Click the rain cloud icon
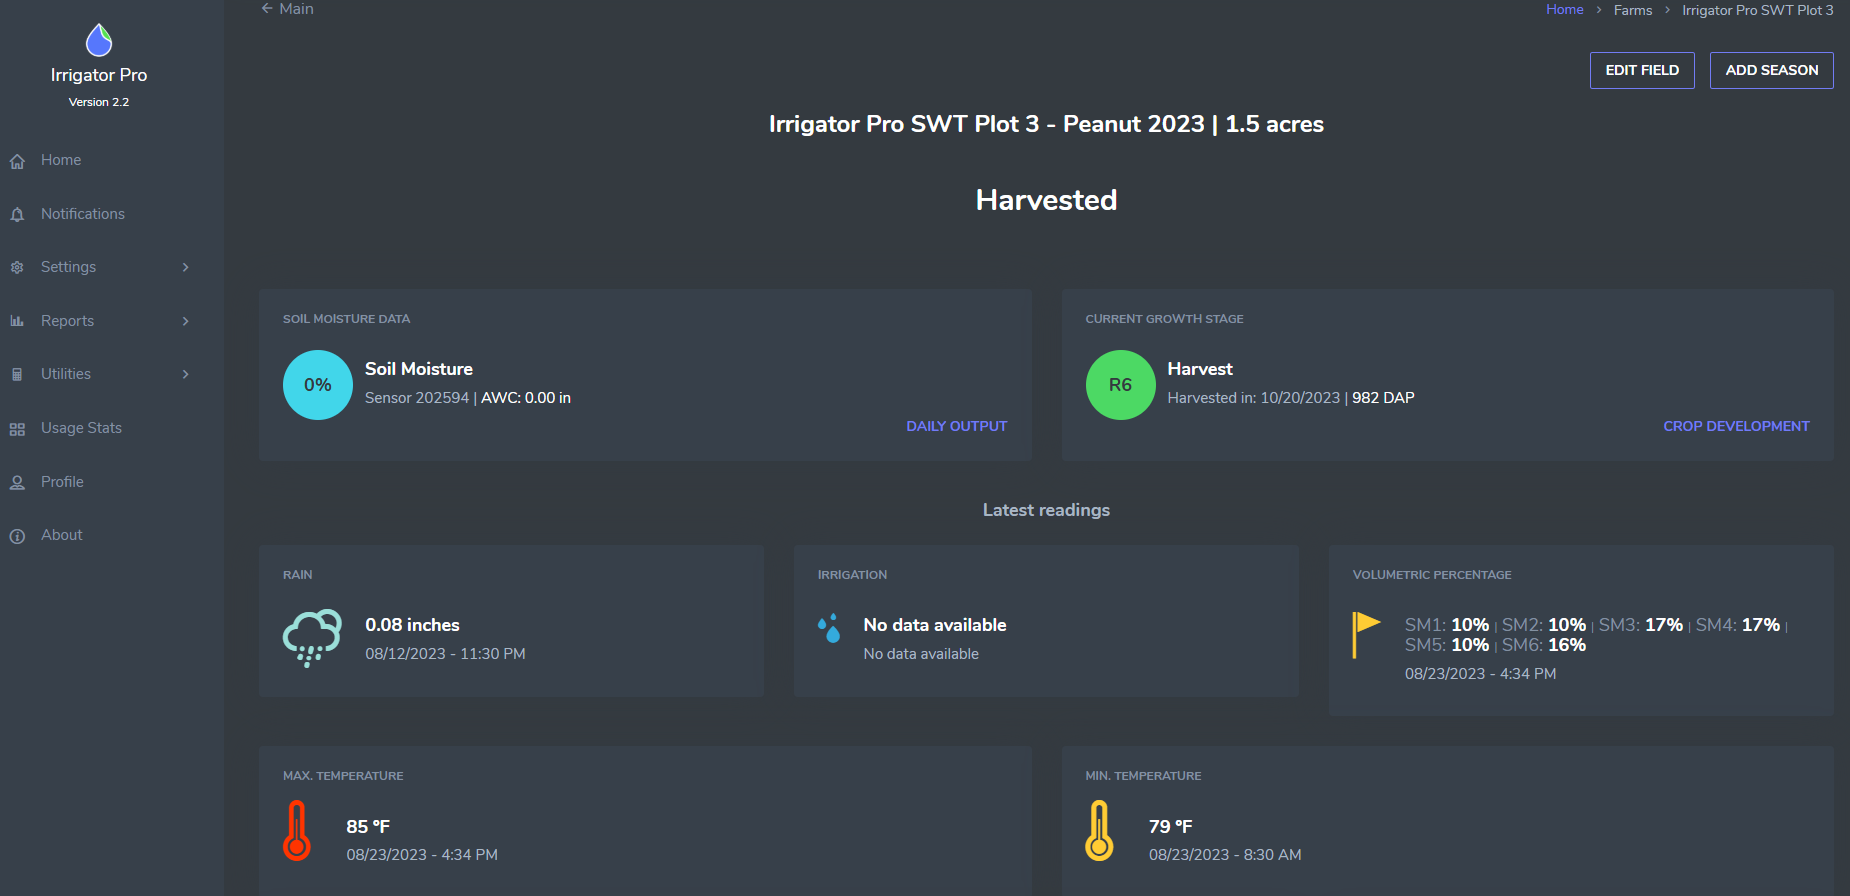Viewport: 1850px width, 896px height. pyautogui.click(x=312, y=637)
